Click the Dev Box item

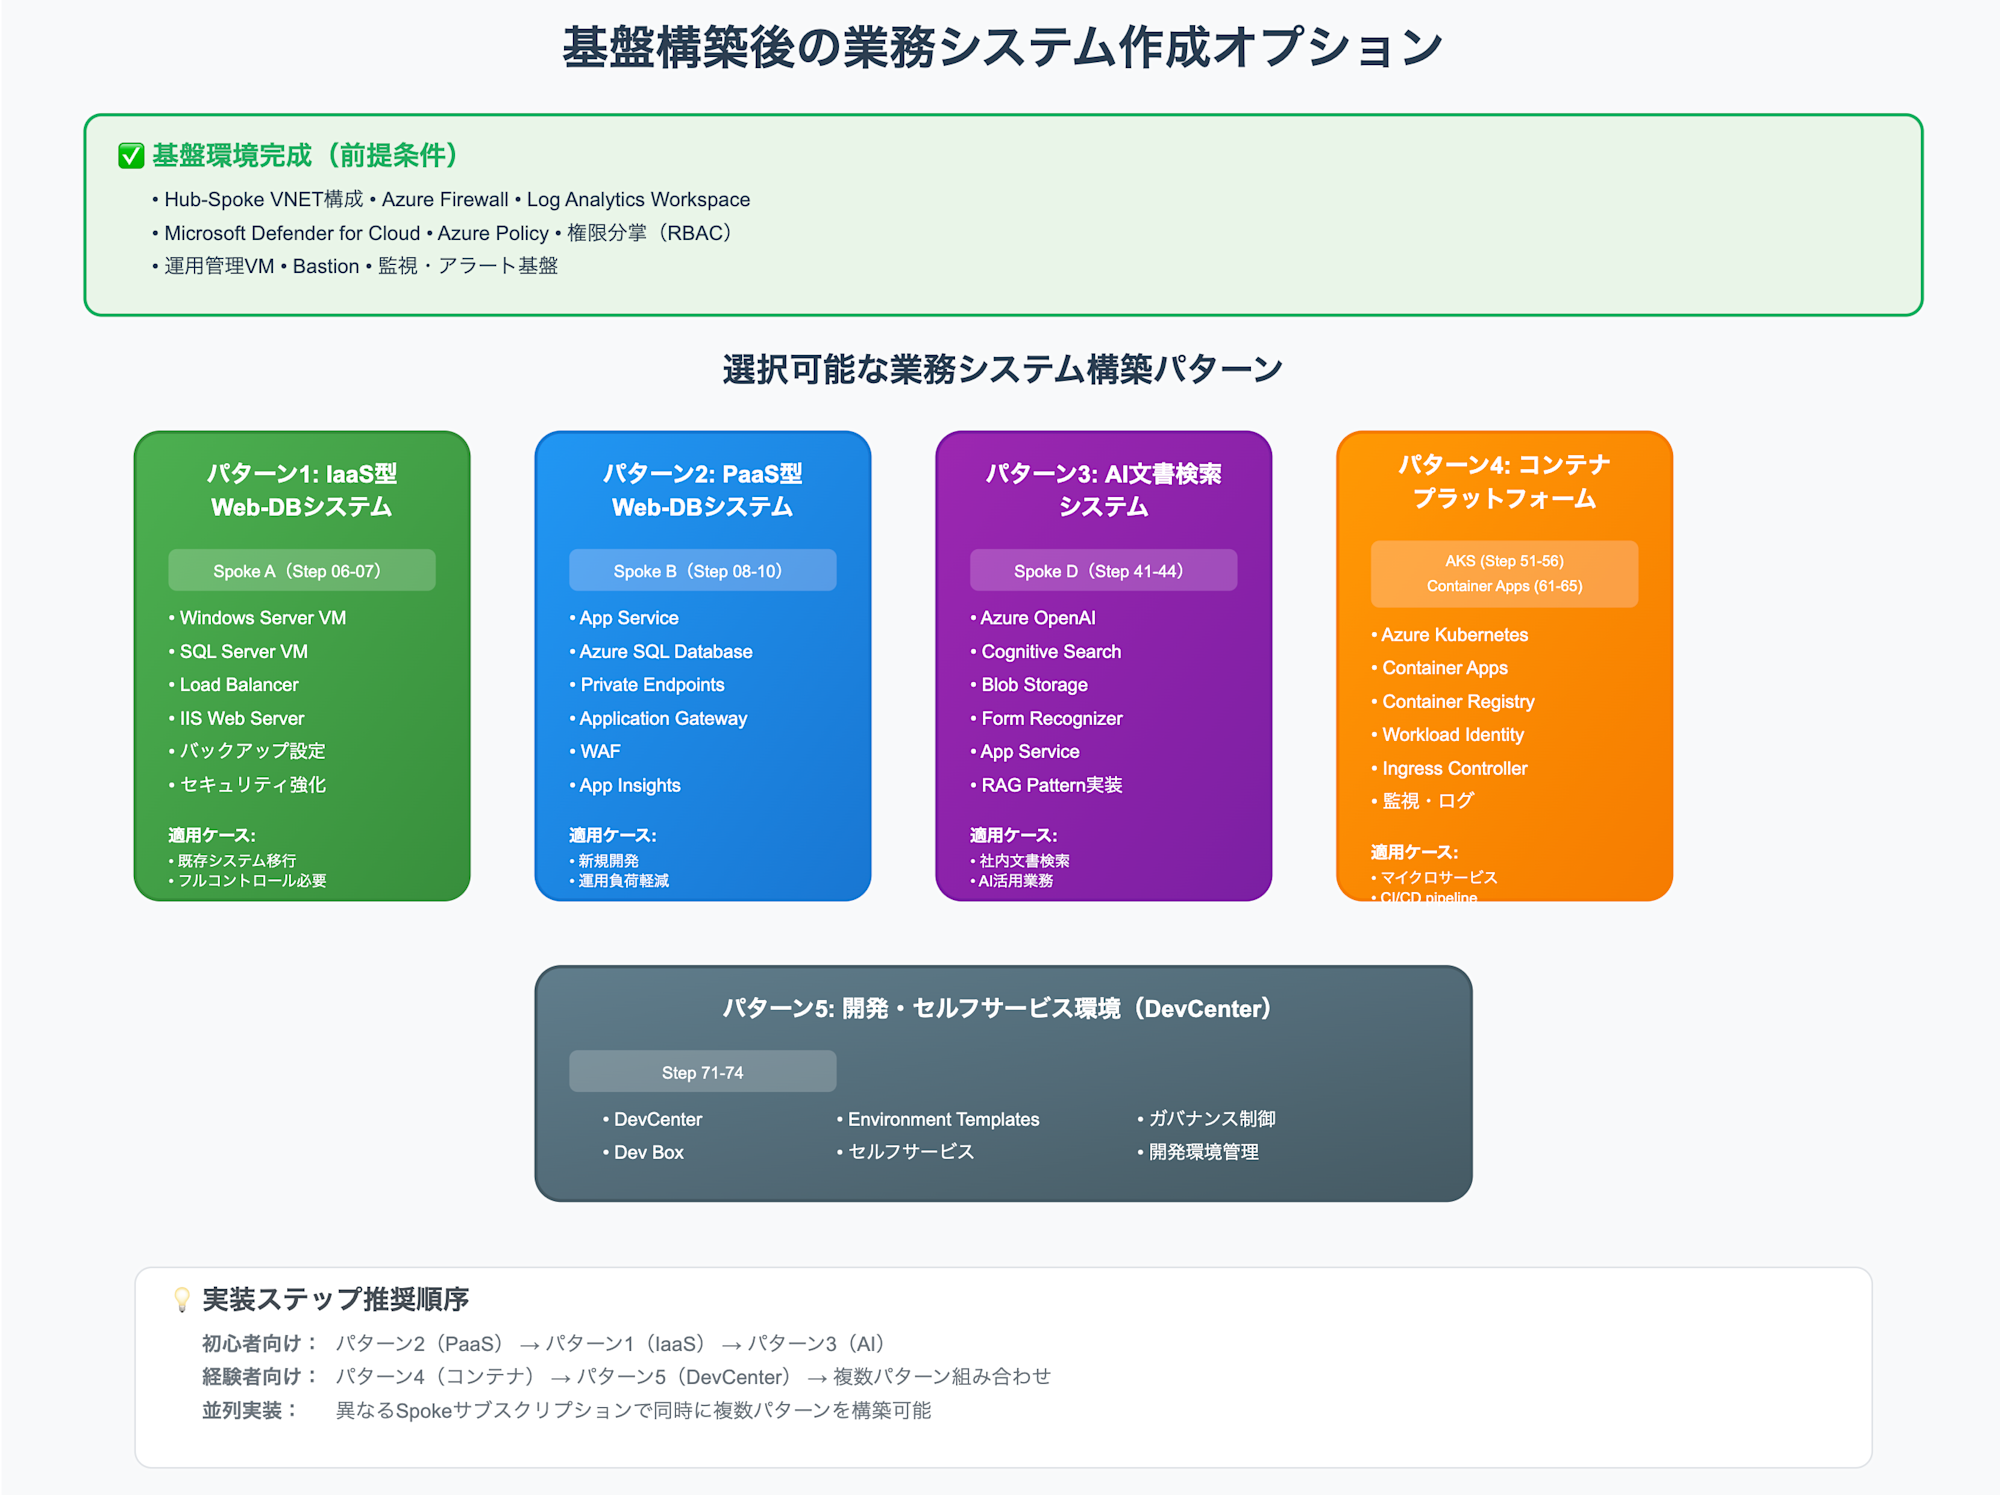pyautogui.click(x=643, y=1152)
